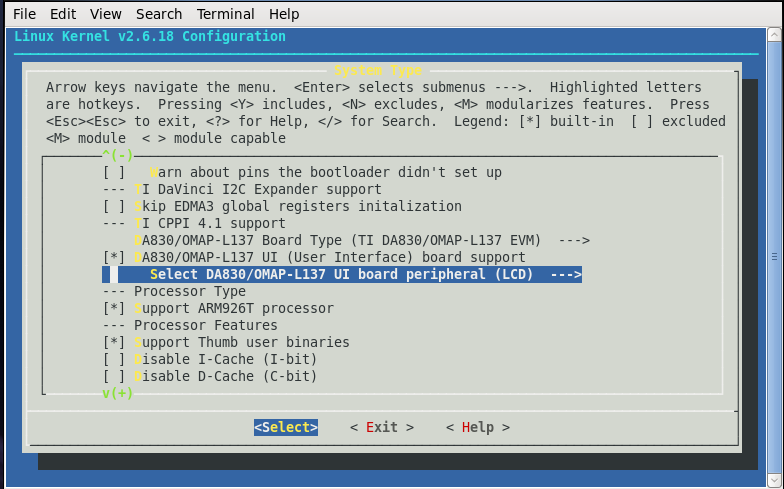This screenshot has width=784, height=489.
Task: Open the Edit menu
Action: coord(63,14)
